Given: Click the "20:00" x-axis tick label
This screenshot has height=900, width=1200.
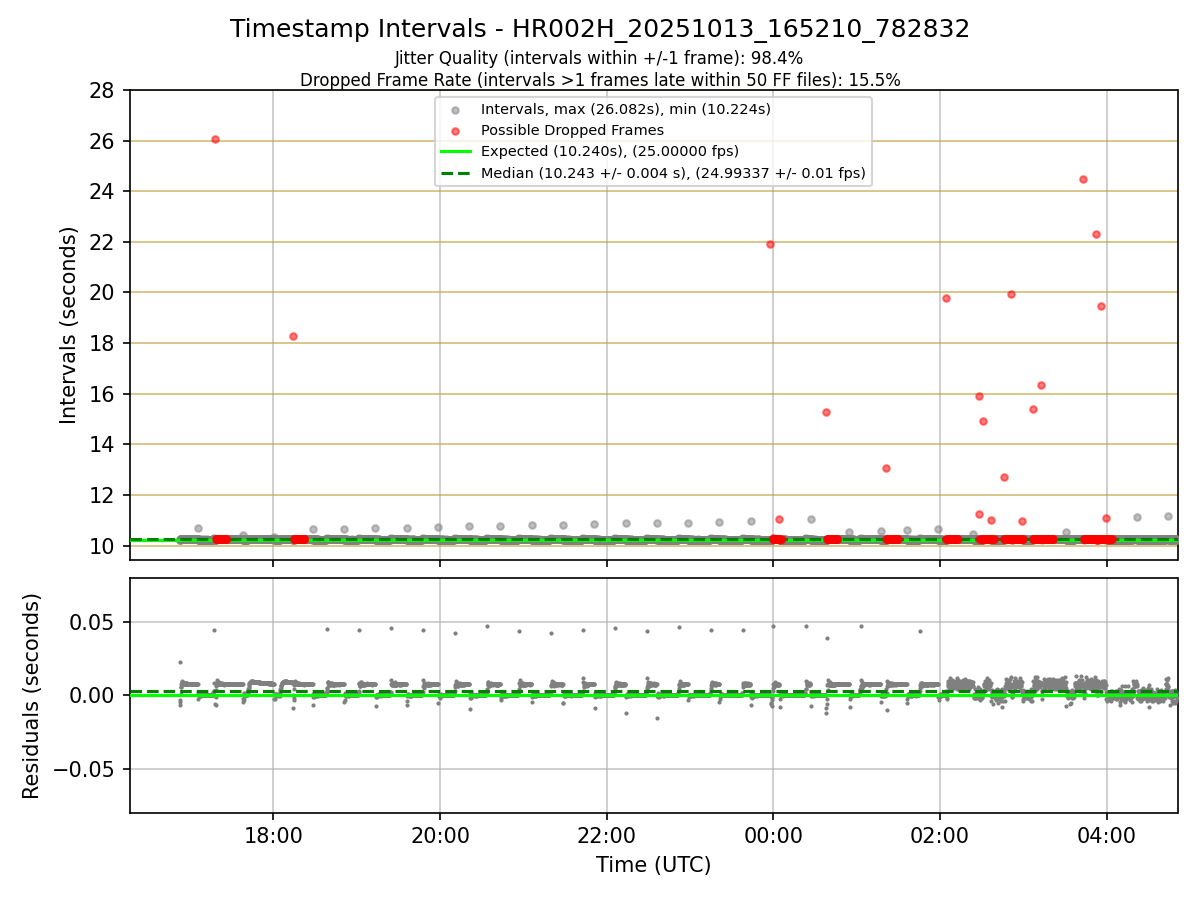Looking at the screenshot, I should (x=440, y=836).
